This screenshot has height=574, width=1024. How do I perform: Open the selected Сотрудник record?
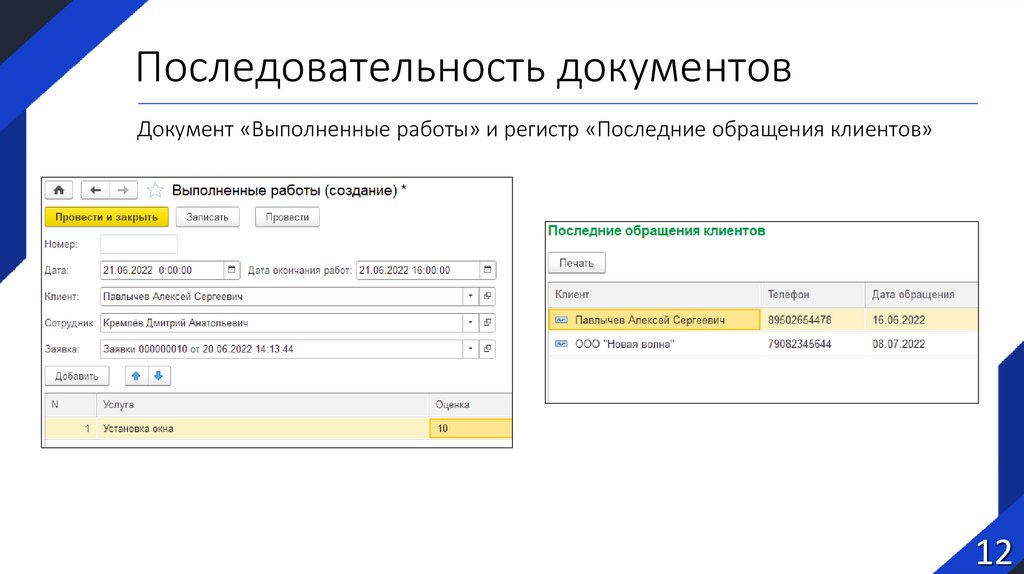pos(487,323)
